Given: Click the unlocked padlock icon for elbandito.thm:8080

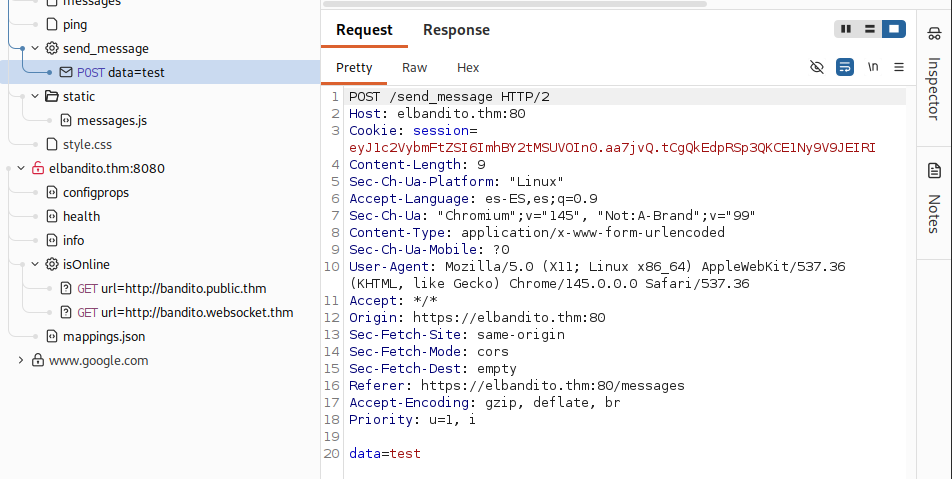Looking at the screenshot, I should tap(38, 168).
